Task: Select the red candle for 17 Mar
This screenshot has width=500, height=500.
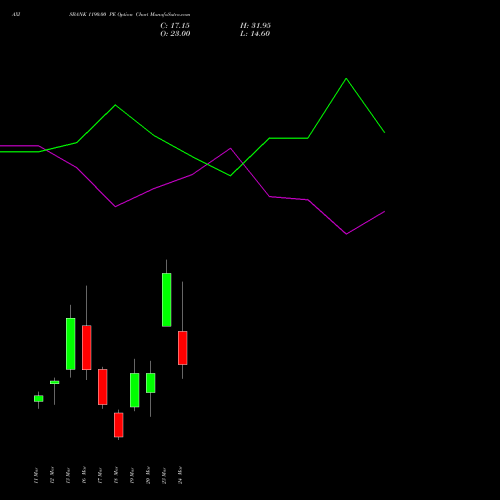Action: (103, 387)
